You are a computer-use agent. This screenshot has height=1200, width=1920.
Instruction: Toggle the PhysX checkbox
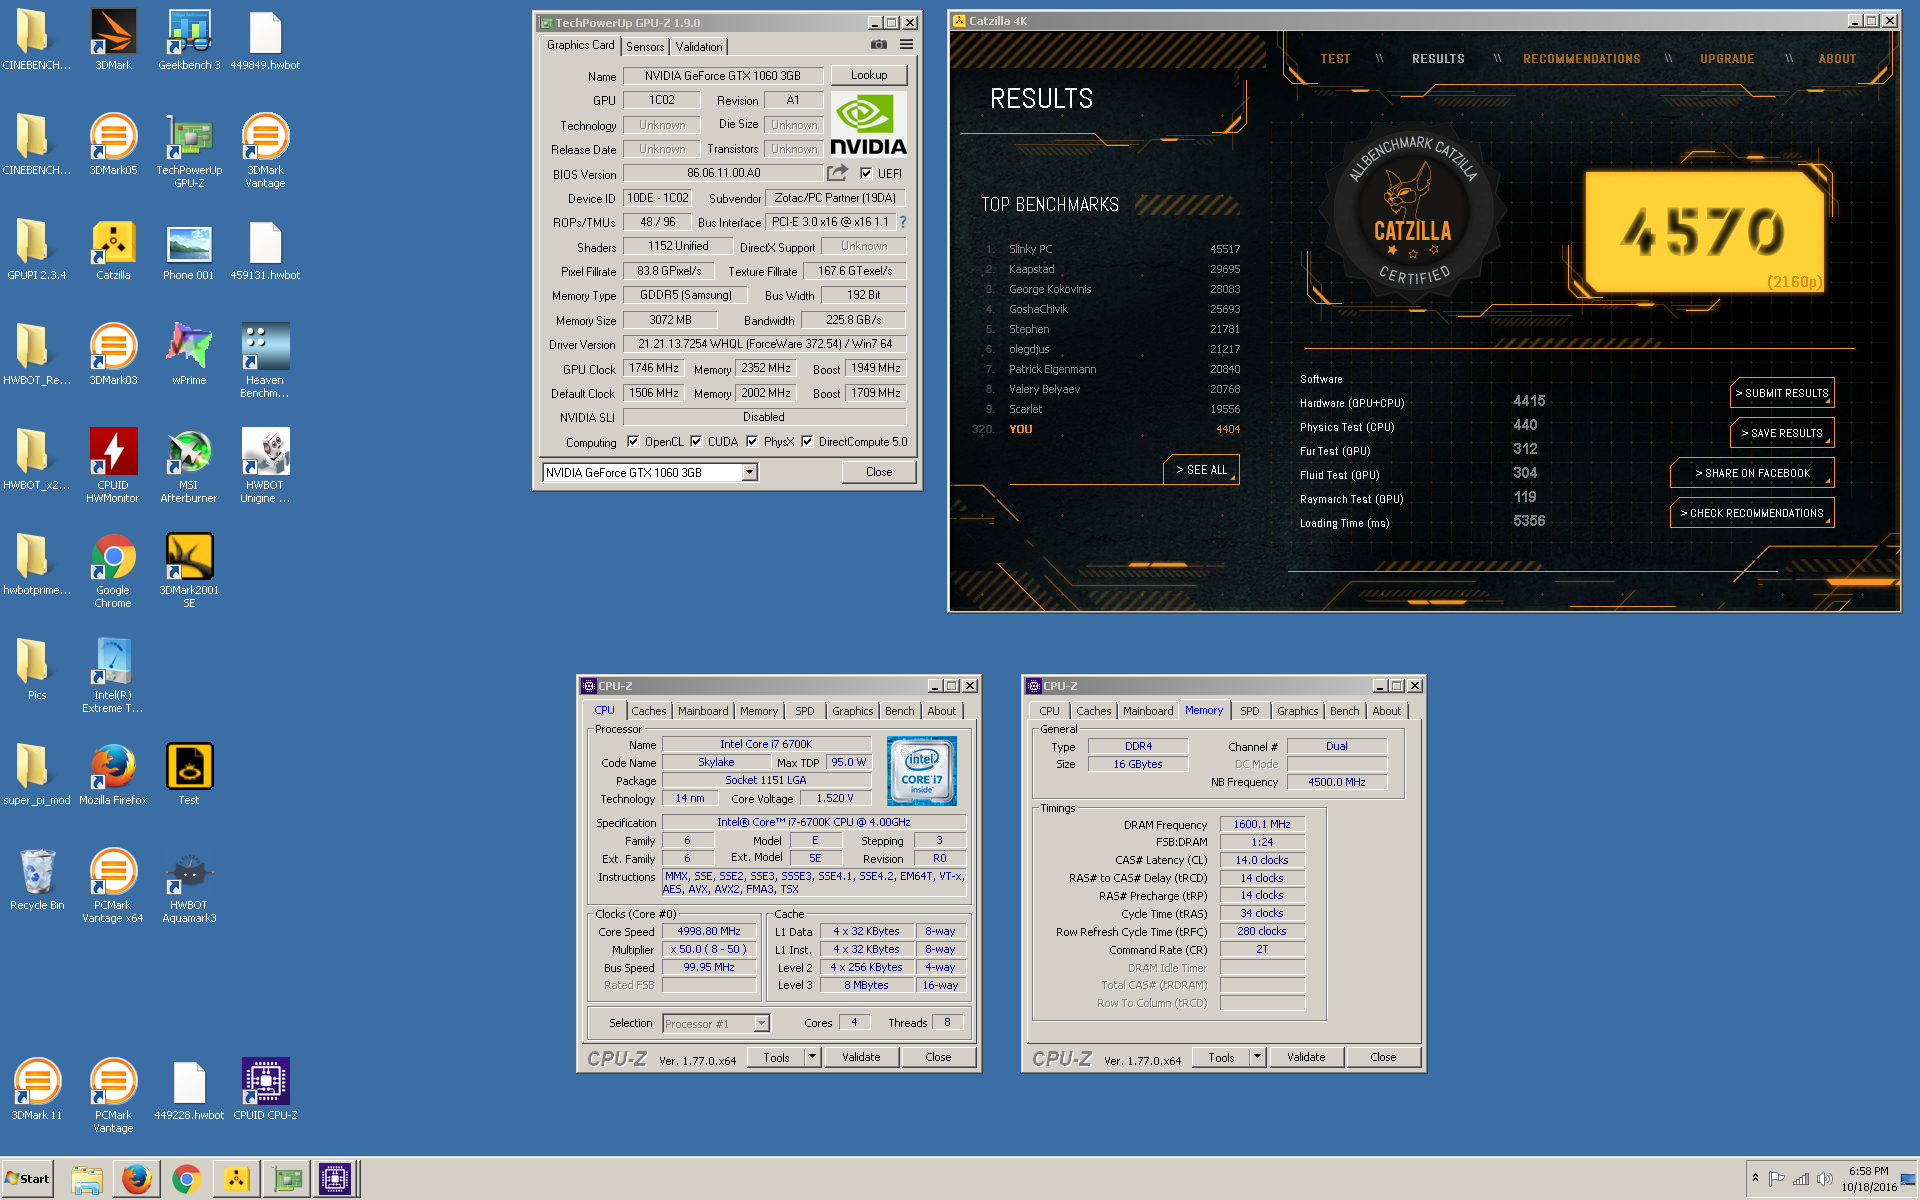[752, 441]
